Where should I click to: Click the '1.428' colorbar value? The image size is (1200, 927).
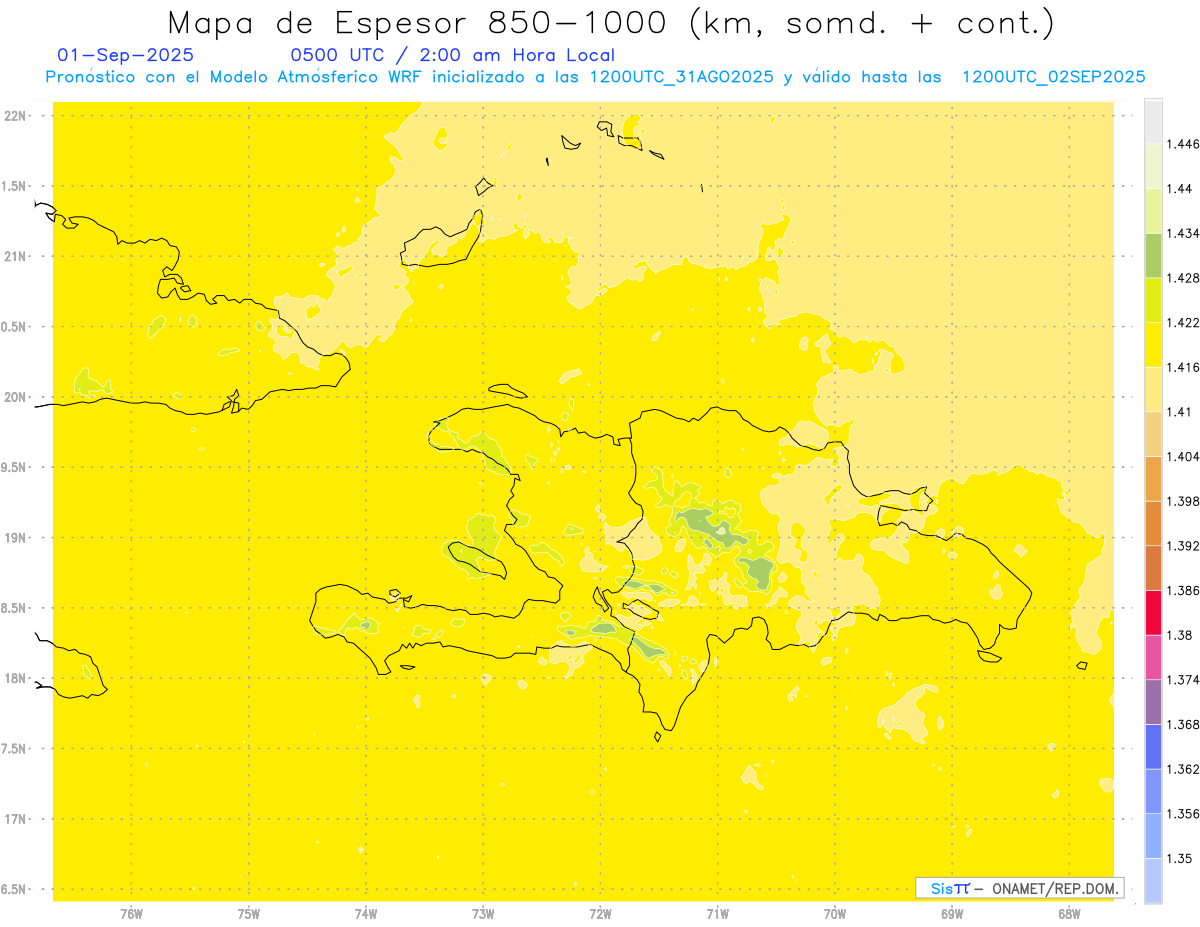pos(1184,278)
